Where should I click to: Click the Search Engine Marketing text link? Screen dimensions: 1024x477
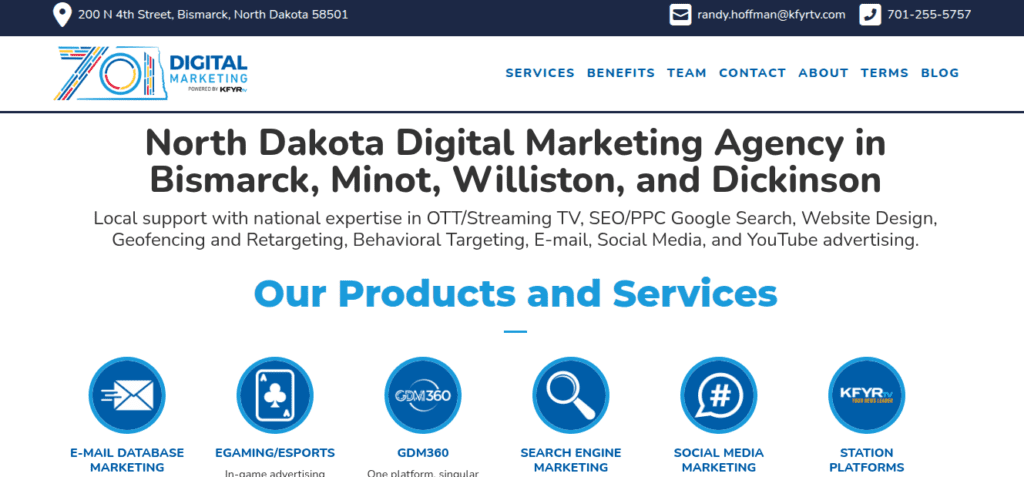coord(571,460)
